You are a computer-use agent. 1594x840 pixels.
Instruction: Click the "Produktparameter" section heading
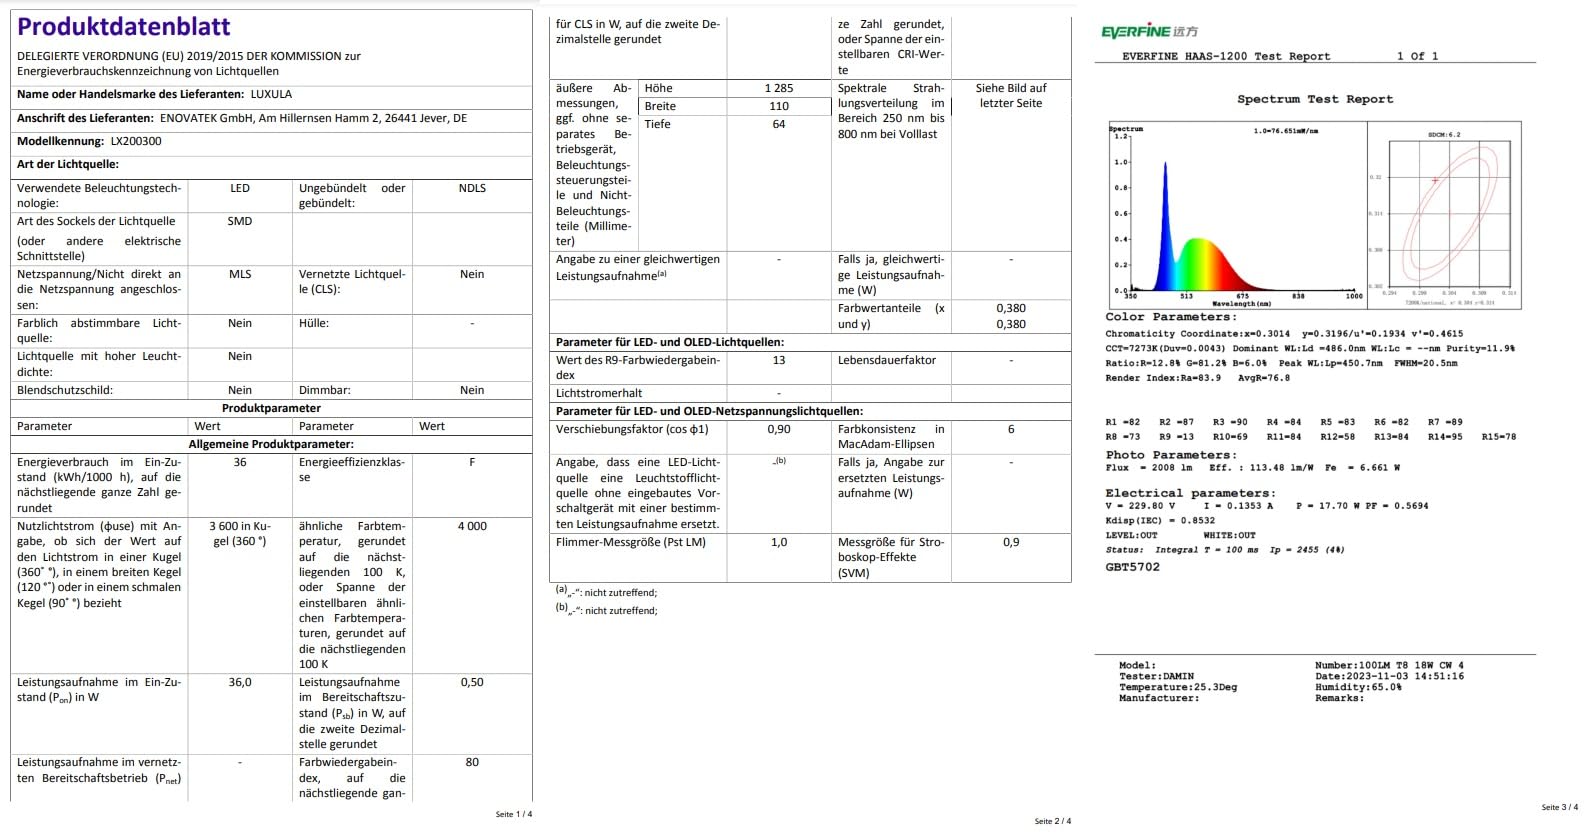(271, 408)
